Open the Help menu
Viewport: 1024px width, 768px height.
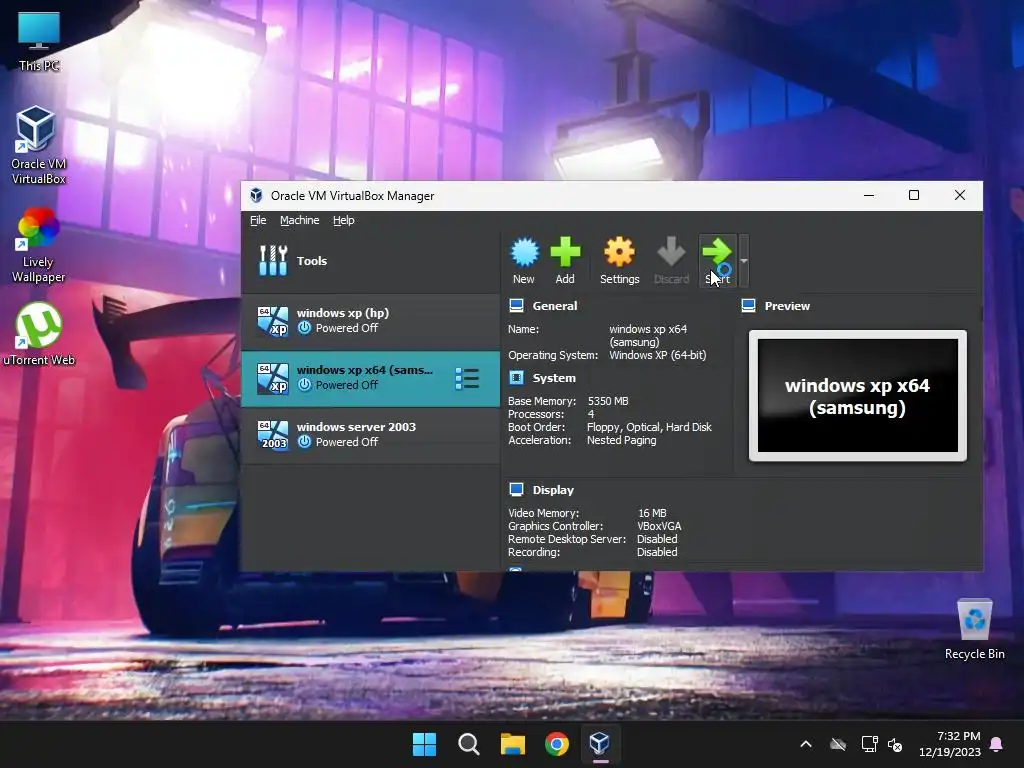344,220
